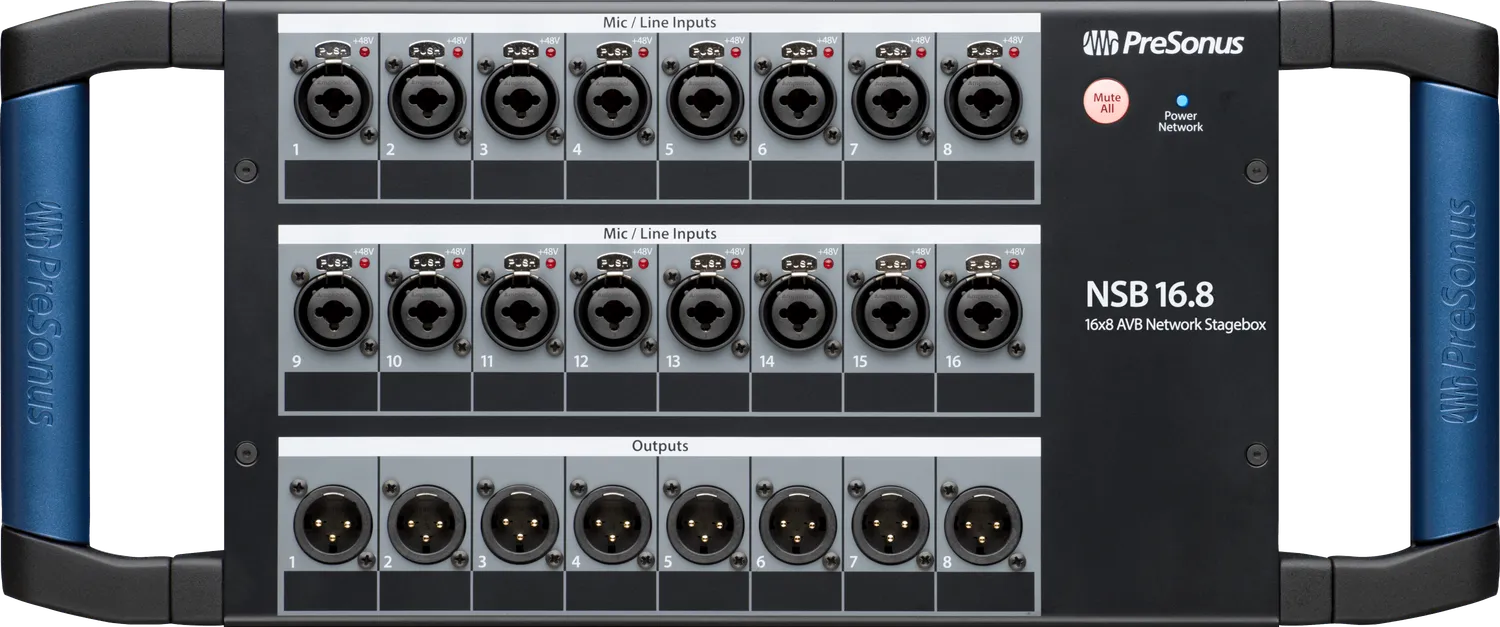
Task: Click the XLR connector for output 1
Action: [x=333, y=525]
